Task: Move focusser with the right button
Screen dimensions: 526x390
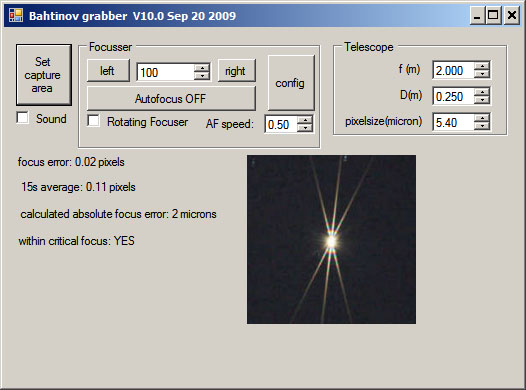Action: [x=236, y=70]
